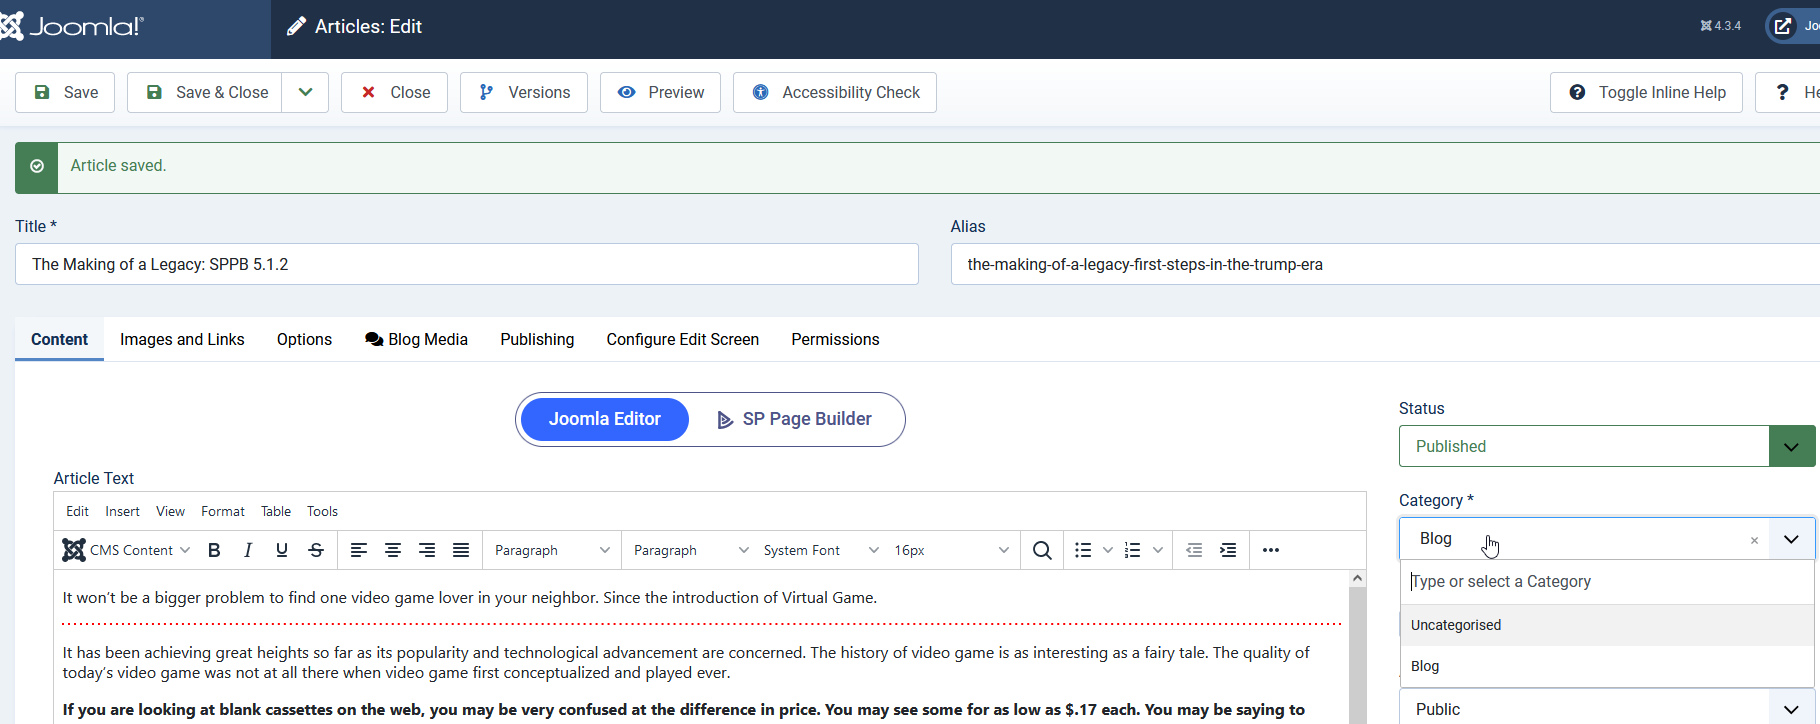Toggle Inline Help on
The image size is (1820, 724).
coord(1646,92)
